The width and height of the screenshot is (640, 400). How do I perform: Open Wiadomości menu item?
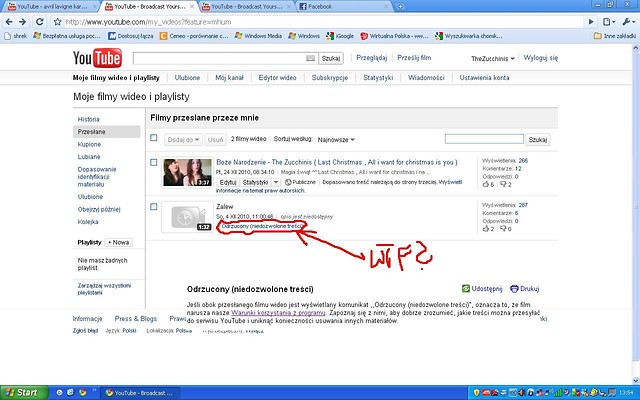(x=426, y=78)
